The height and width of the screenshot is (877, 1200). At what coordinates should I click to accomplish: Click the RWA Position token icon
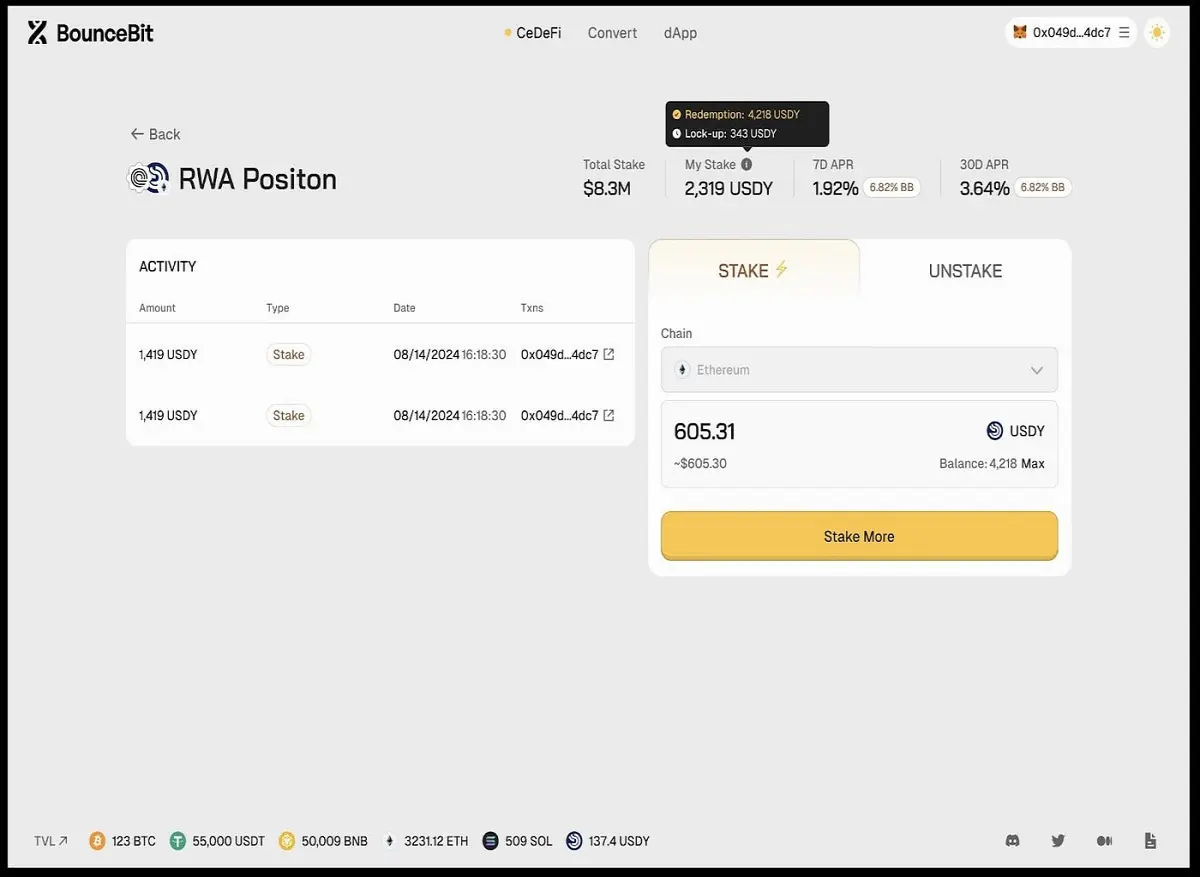pos(148,178)
